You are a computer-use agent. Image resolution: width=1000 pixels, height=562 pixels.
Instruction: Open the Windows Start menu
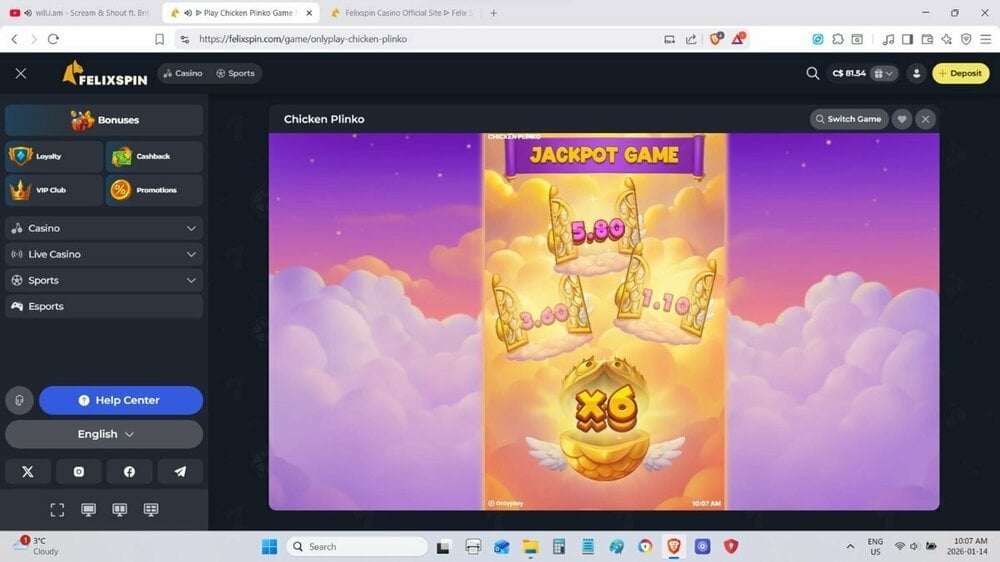pos(269,546)
